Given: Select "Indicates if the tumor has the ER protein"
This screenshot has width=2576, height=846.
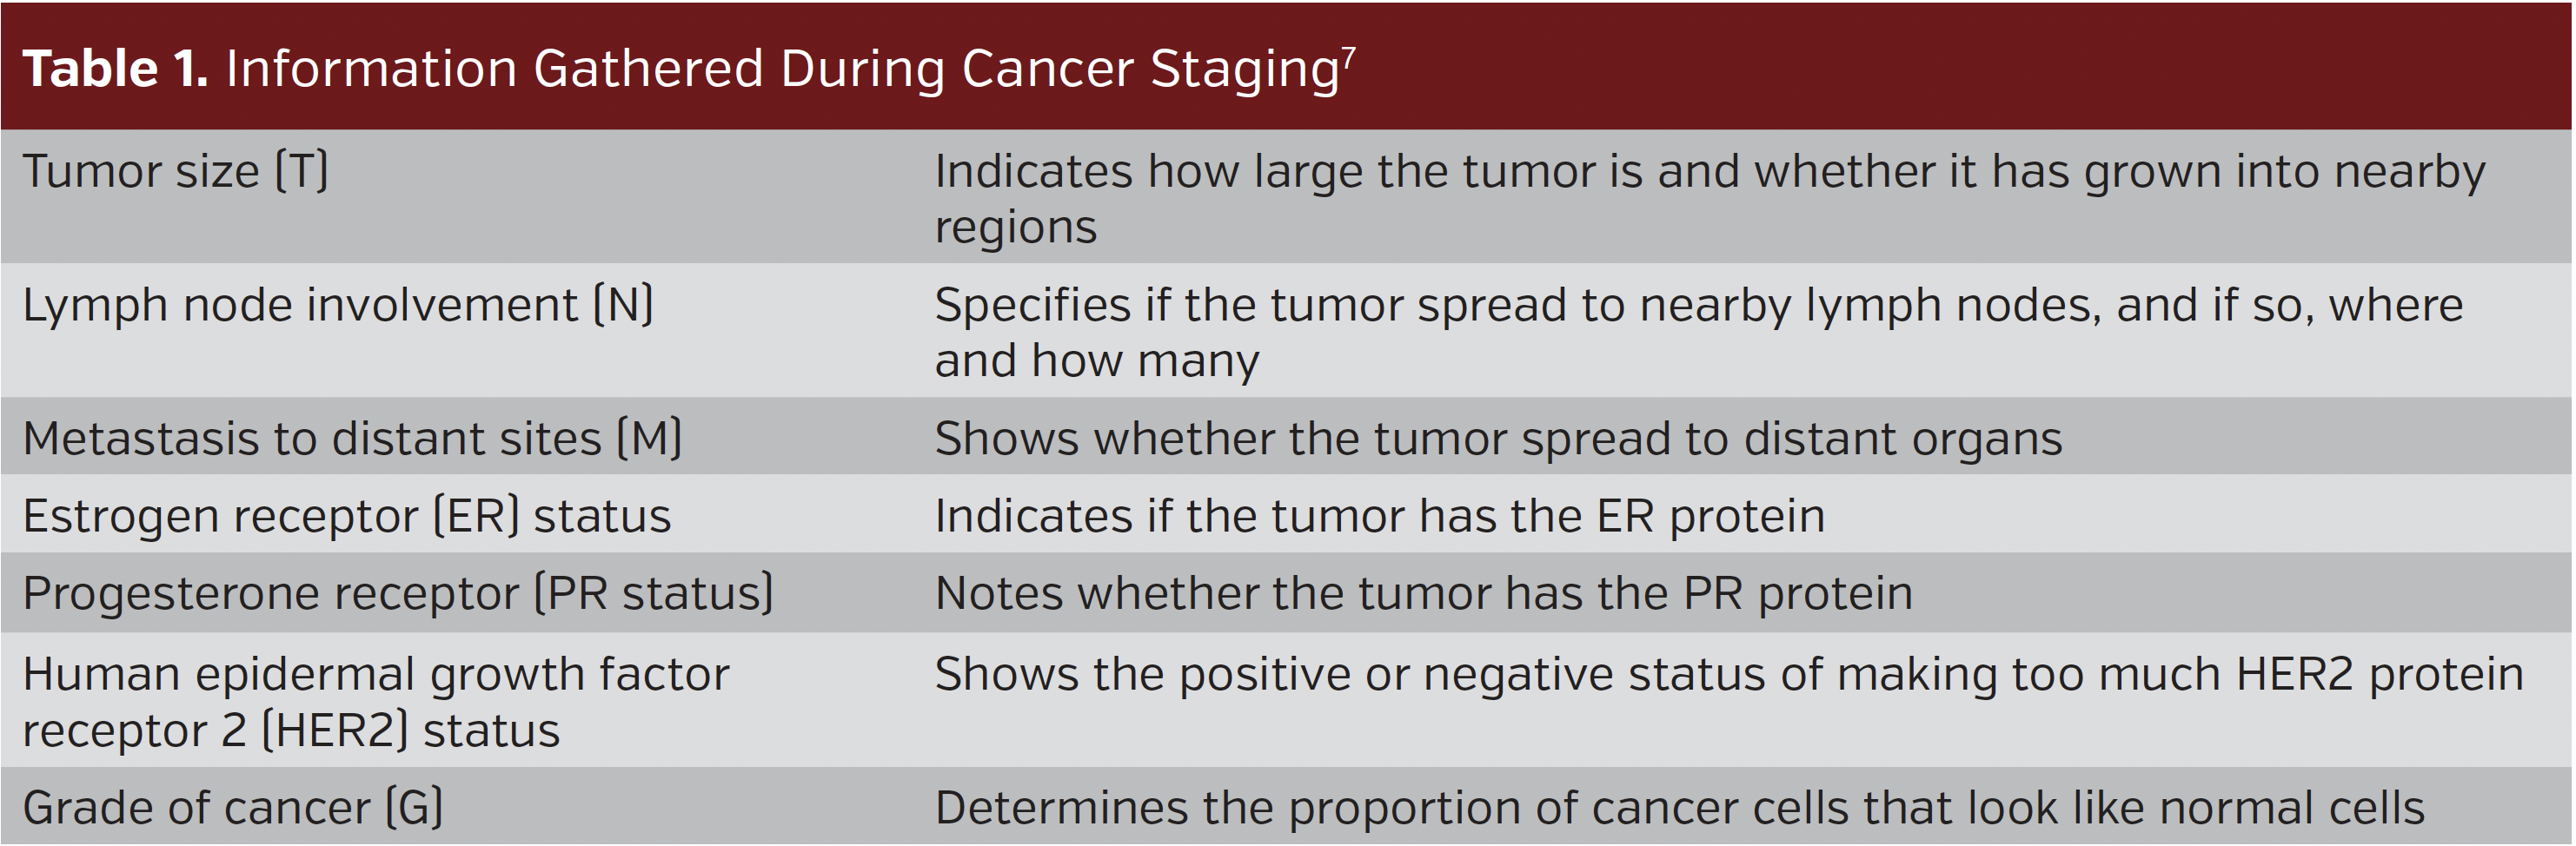Looking at the screenshot, I should pyautogui.click(x=1379, y=517).
